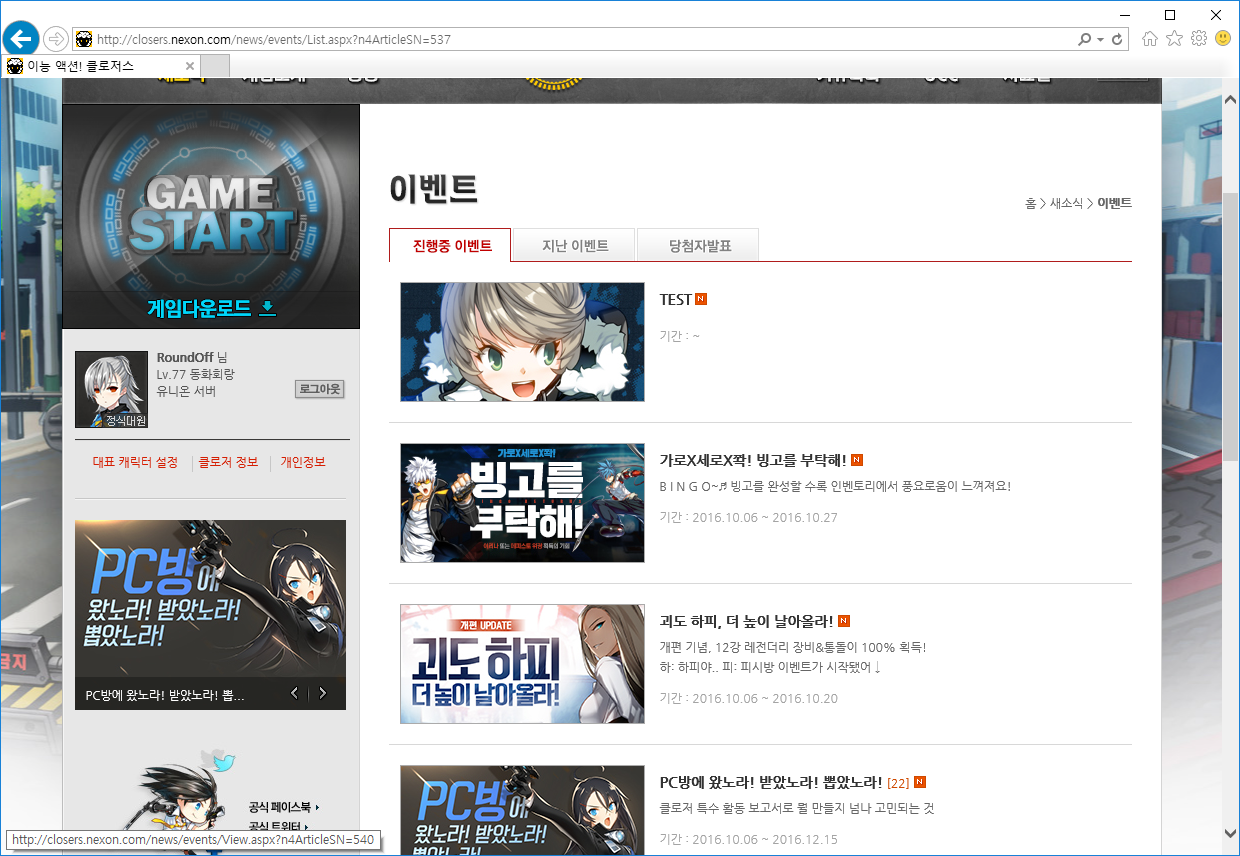Viewport: 1240px width, 856px height.
Task: Open 클로저 정보 link
Action: click(x=228, y=462)
